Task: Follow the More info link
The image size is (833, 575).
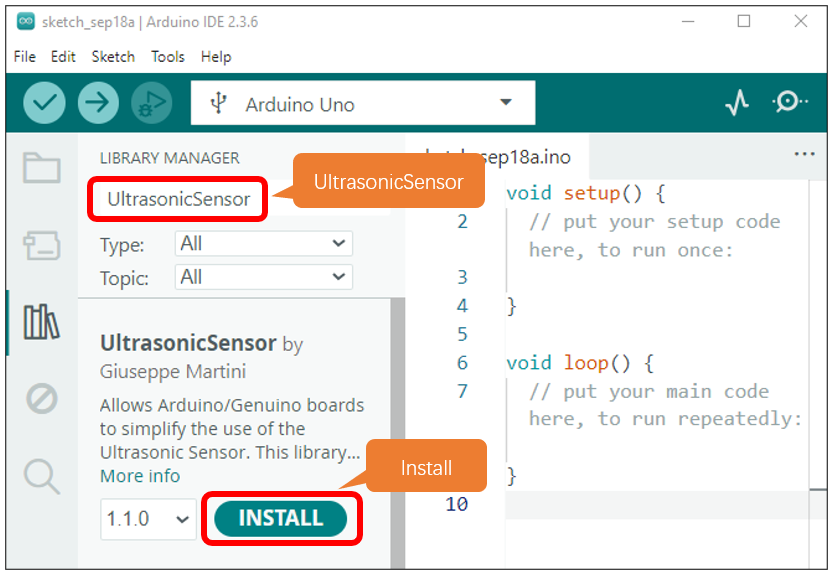Action: [x=140, y=476]
